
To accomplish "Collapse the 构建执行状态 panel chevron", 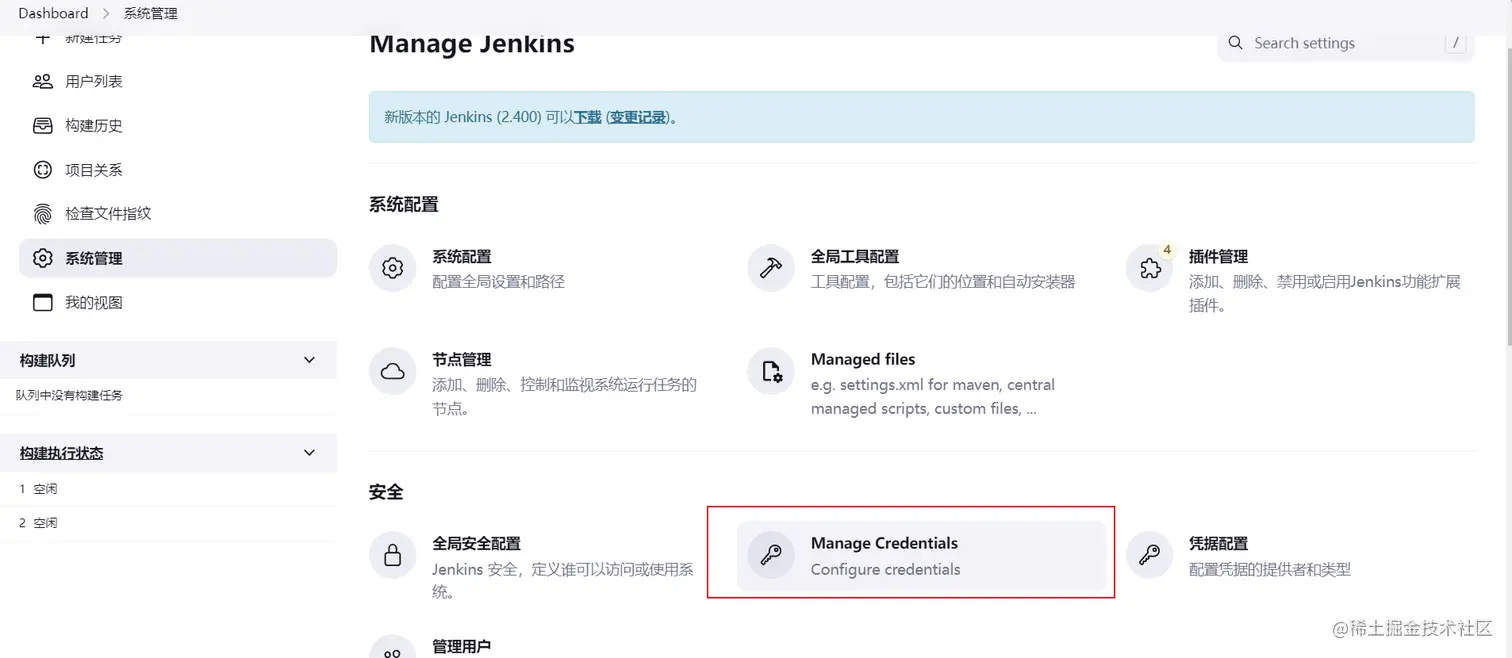I will (309, 453).
